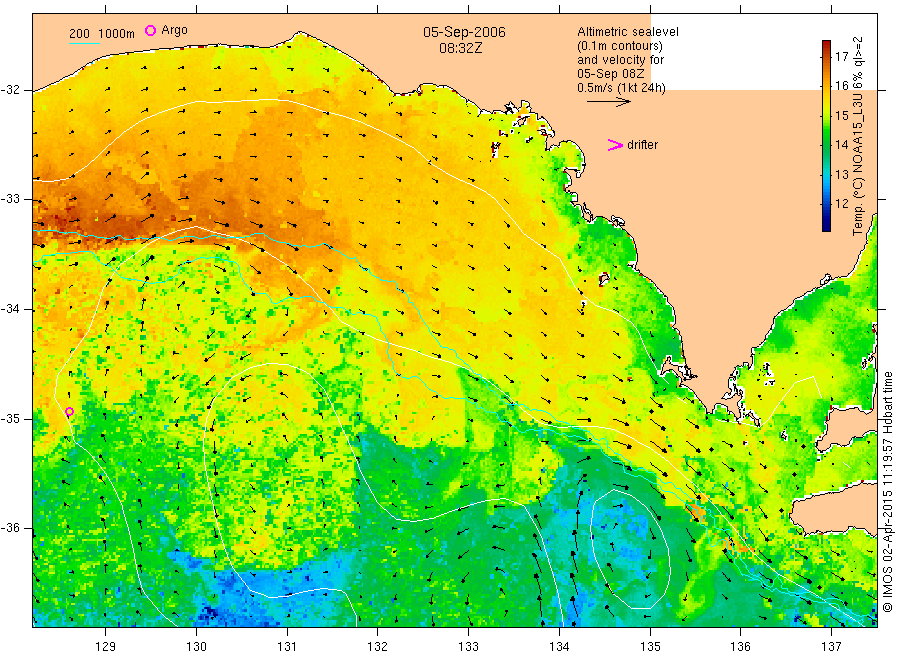Click the temperature color bar
The width and height of the screenshot is (900, 660).
tap(826, 136)
